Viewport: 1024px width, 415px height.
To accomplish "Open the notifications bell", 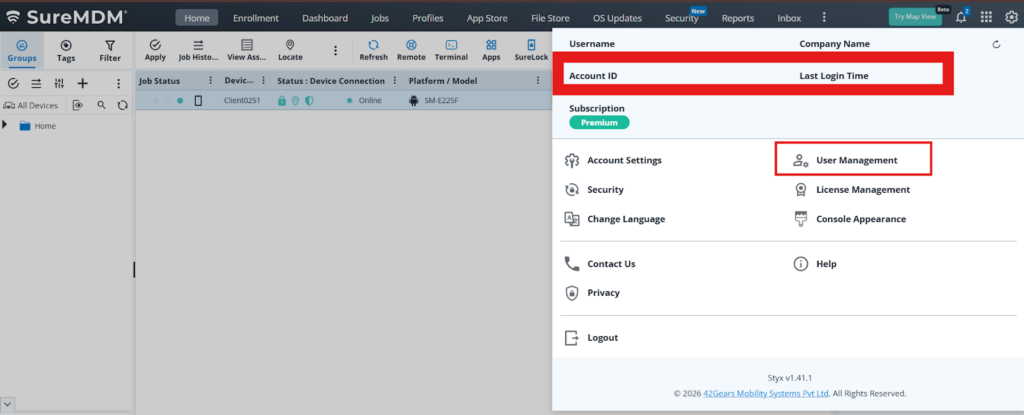I will 961,17.
